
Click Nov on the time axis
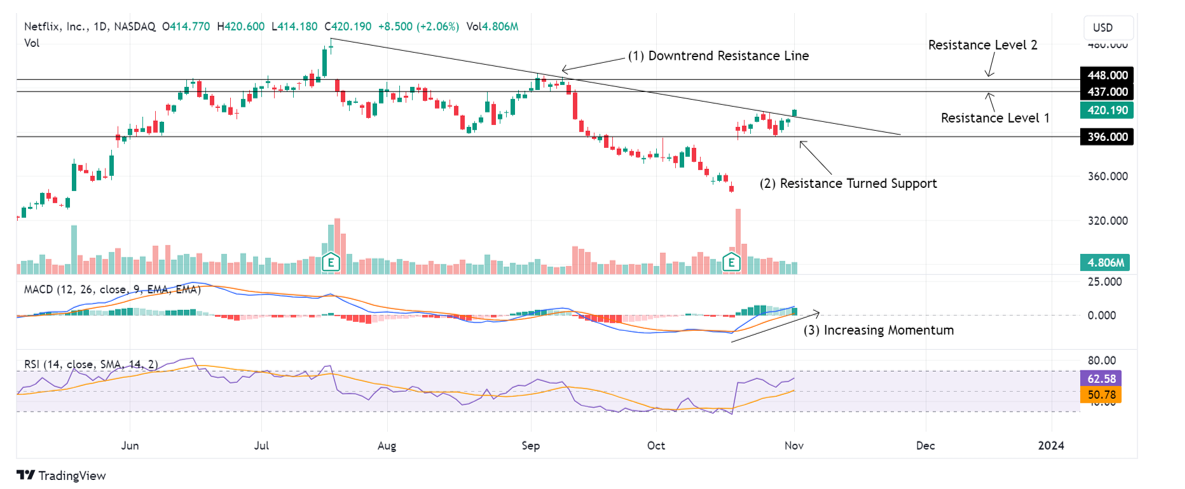794,446
